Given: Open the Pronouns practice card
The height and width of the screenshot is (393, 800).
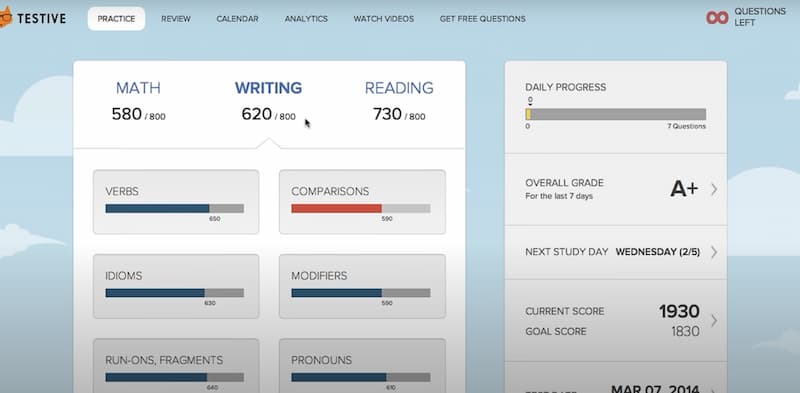Looking at the screenshot, I should (x=362, y=366).
